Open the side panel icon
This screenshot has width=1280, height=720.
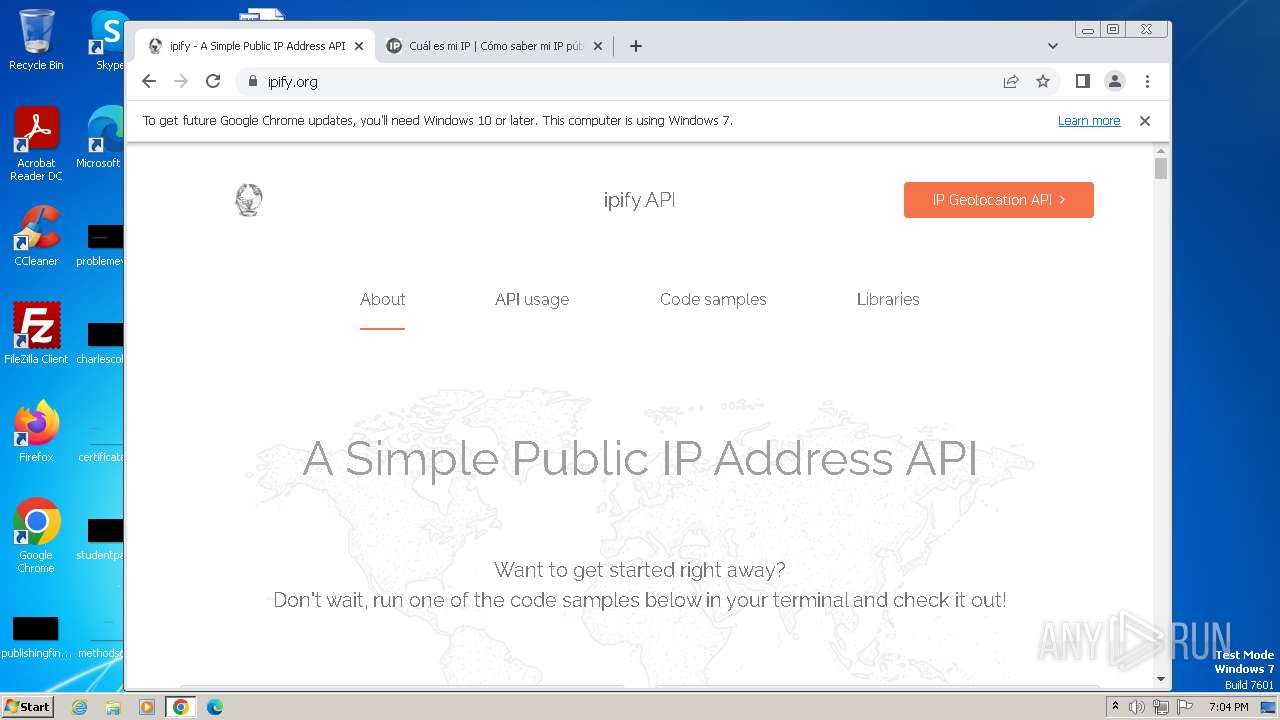click(1082, 81)
